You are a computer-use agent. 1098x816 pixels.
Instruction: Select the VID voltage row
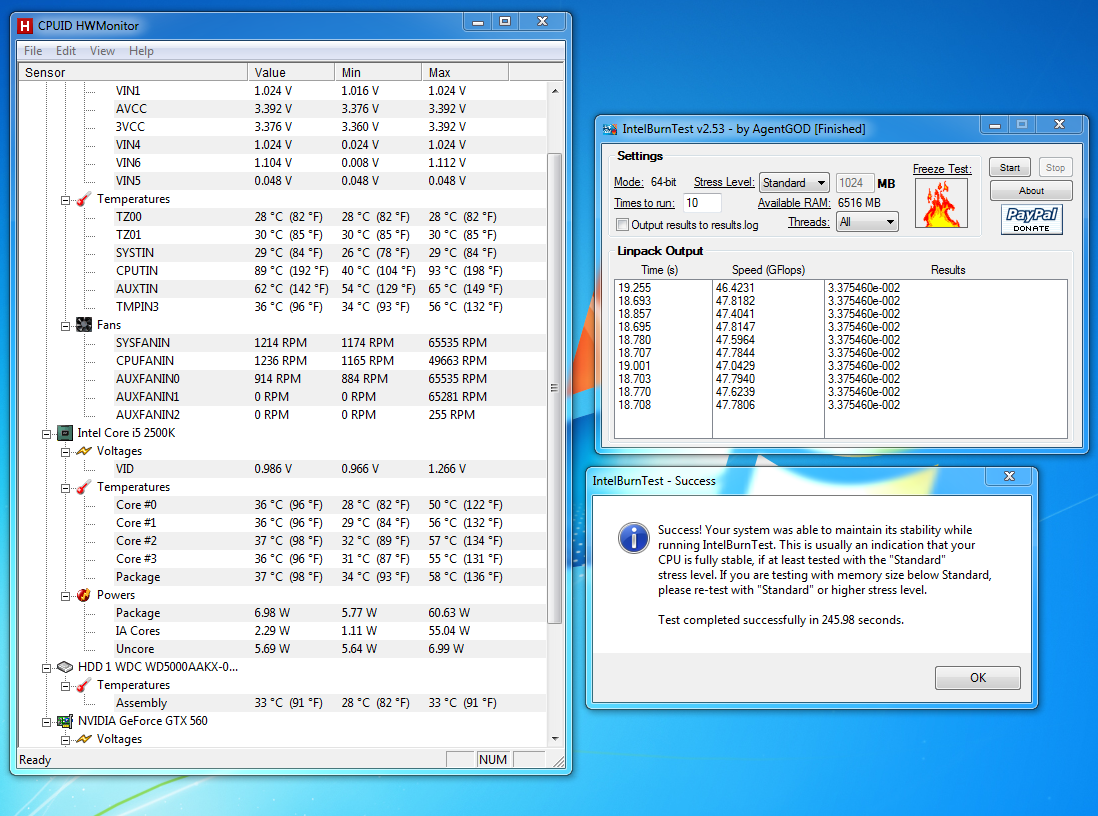(x=329, y=469)
